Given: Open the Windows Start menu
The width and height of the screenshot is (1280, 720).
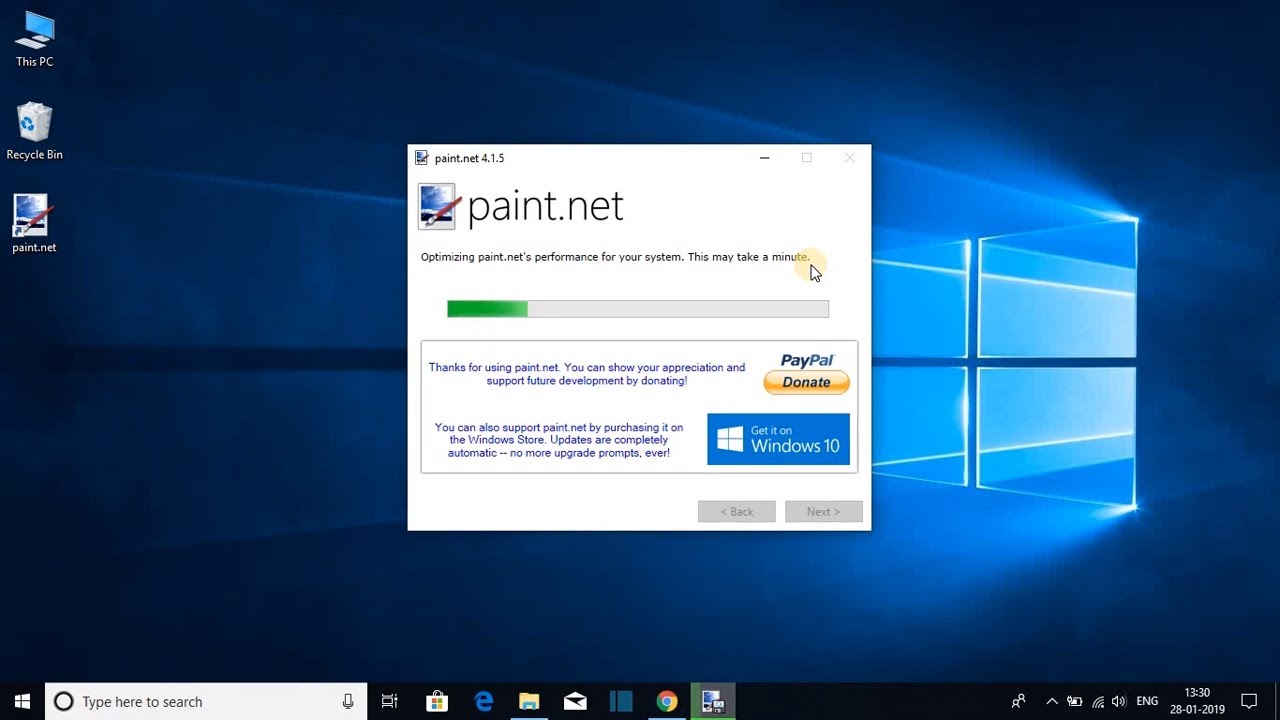Looking at the screenshot, I should [22, 701].
